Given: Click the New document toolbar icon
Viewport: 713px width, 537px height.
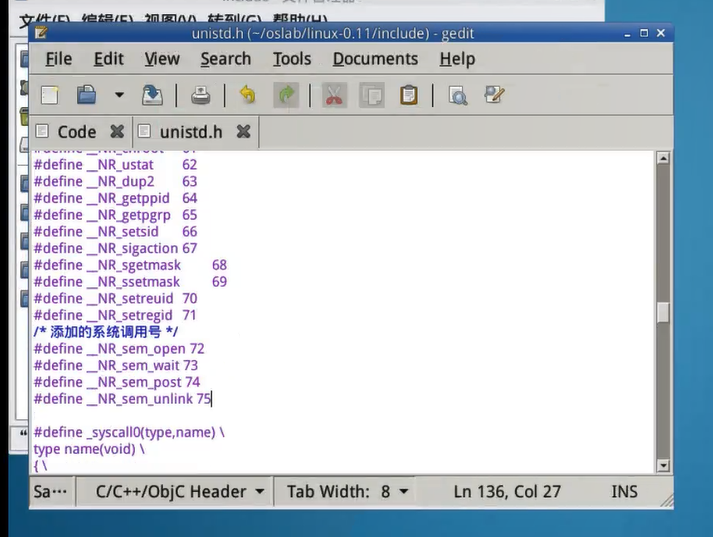Looking at the screenshot, I should coord(50,95).
